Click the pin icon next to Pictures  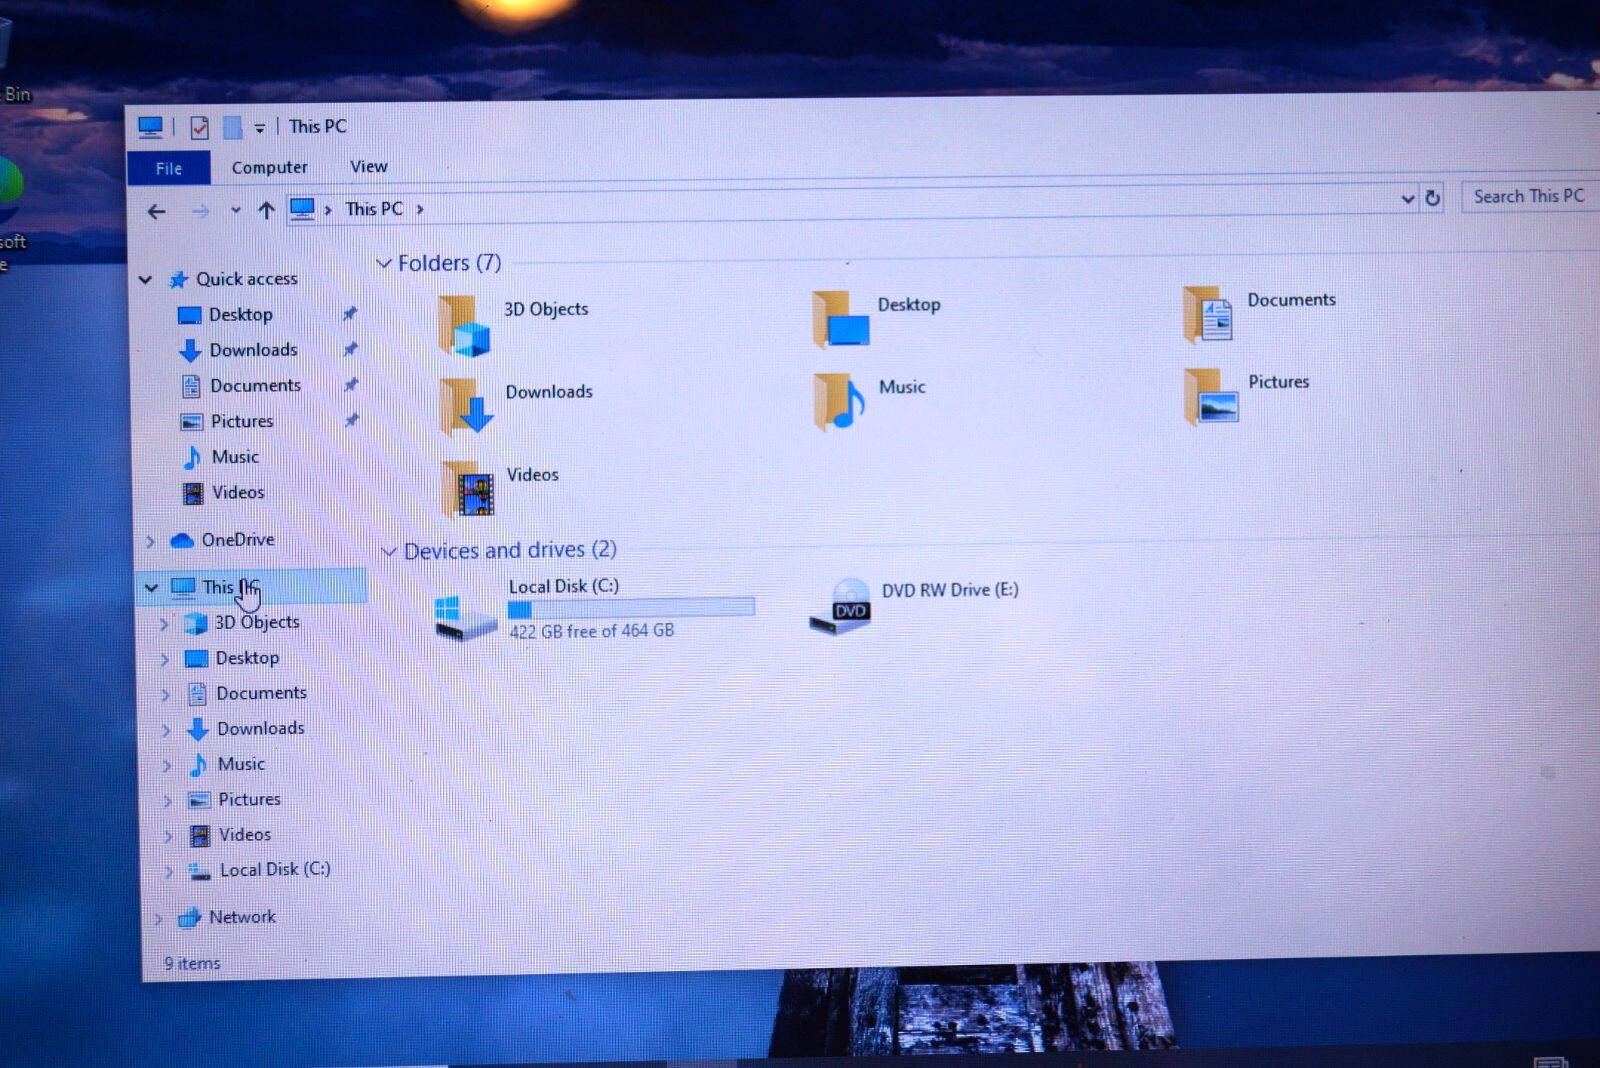tap(351, 421)
